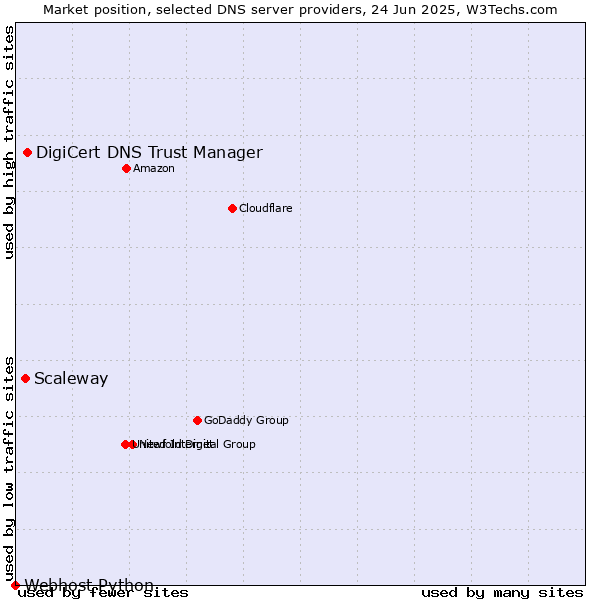
Task: Click 'used by fewer sites' axis label
Action: (103, 593)
